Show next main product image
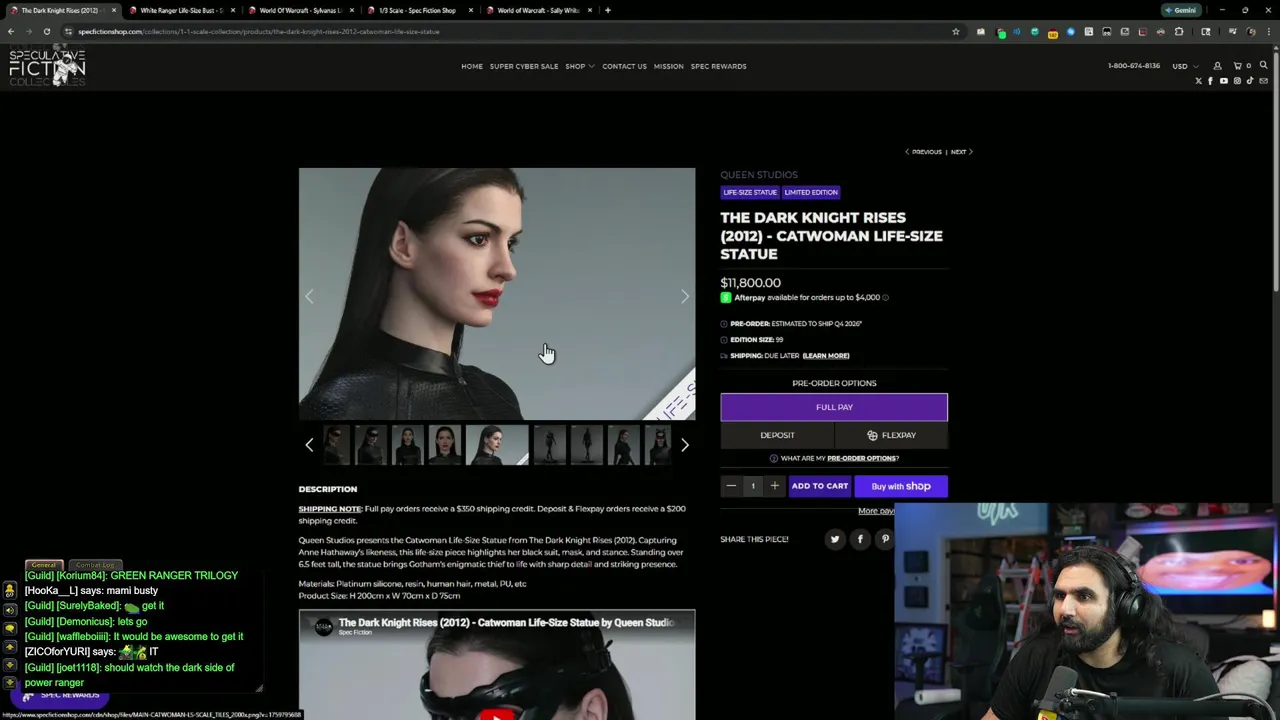Image resolution: width=1280 pixels, height=720 pixels. 685,296
